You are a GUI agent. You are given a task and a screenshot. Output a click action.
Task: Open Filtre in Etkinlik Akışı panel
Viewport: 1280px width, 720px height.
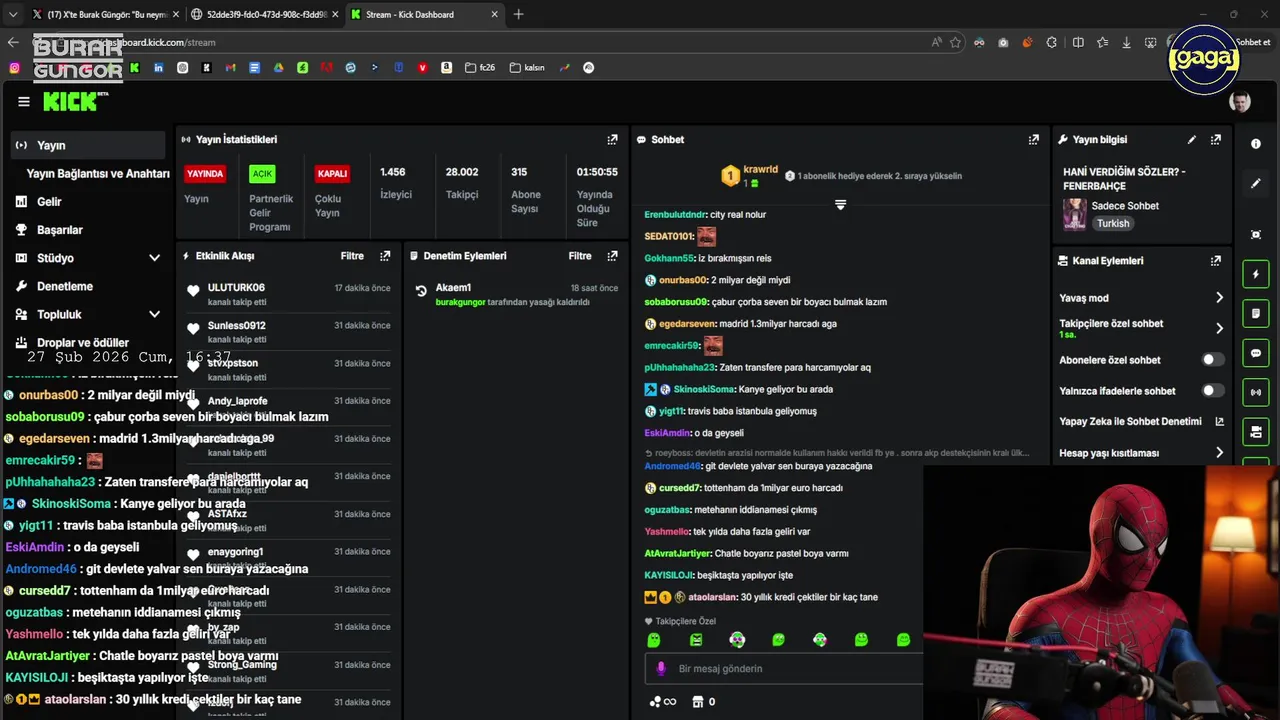[x=352, y=256]
